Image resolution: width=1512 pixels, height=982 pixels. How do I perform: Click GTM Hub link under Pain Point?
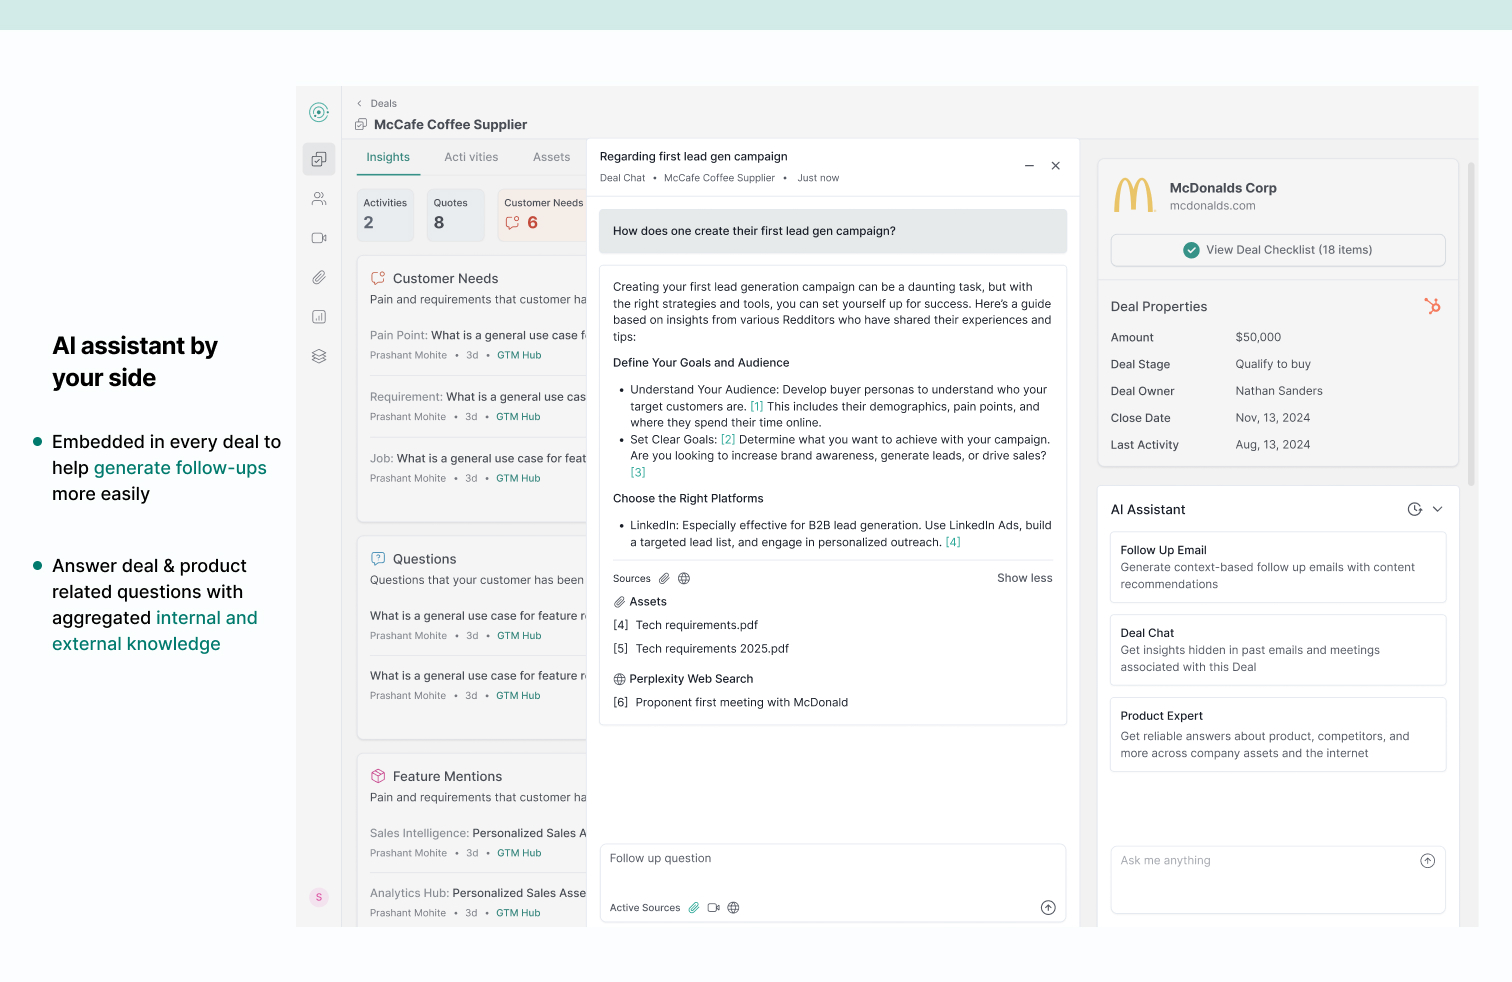(x=519, y=355)
